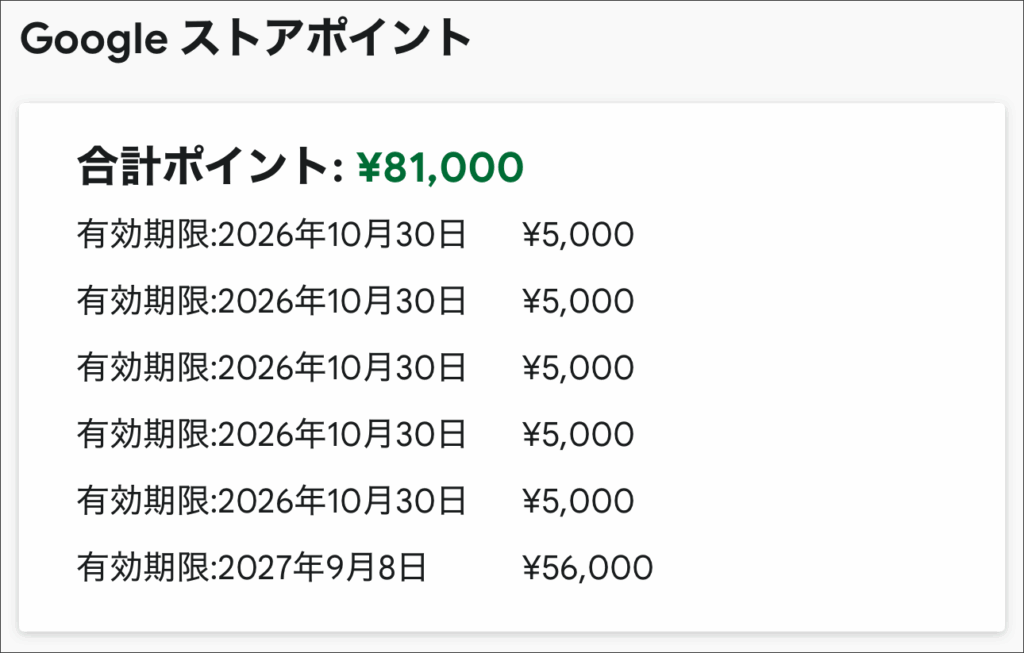1024x653 pixels.
Task: Select the third row's ¥5,000 amount
Action: pos(578,368)
